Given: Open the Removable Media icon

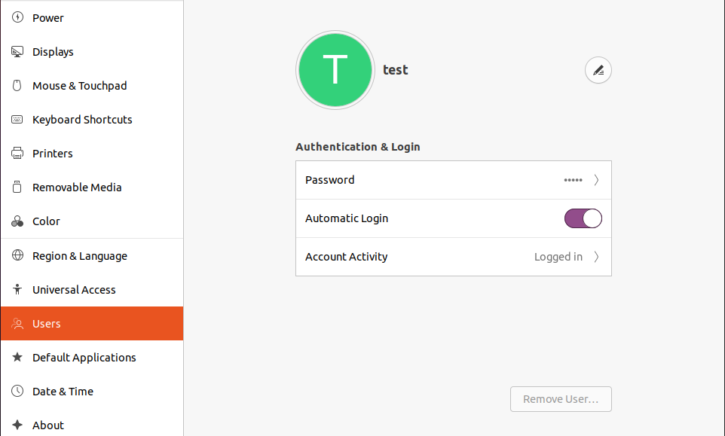Looking at the screenshot, I should [17, 187].
